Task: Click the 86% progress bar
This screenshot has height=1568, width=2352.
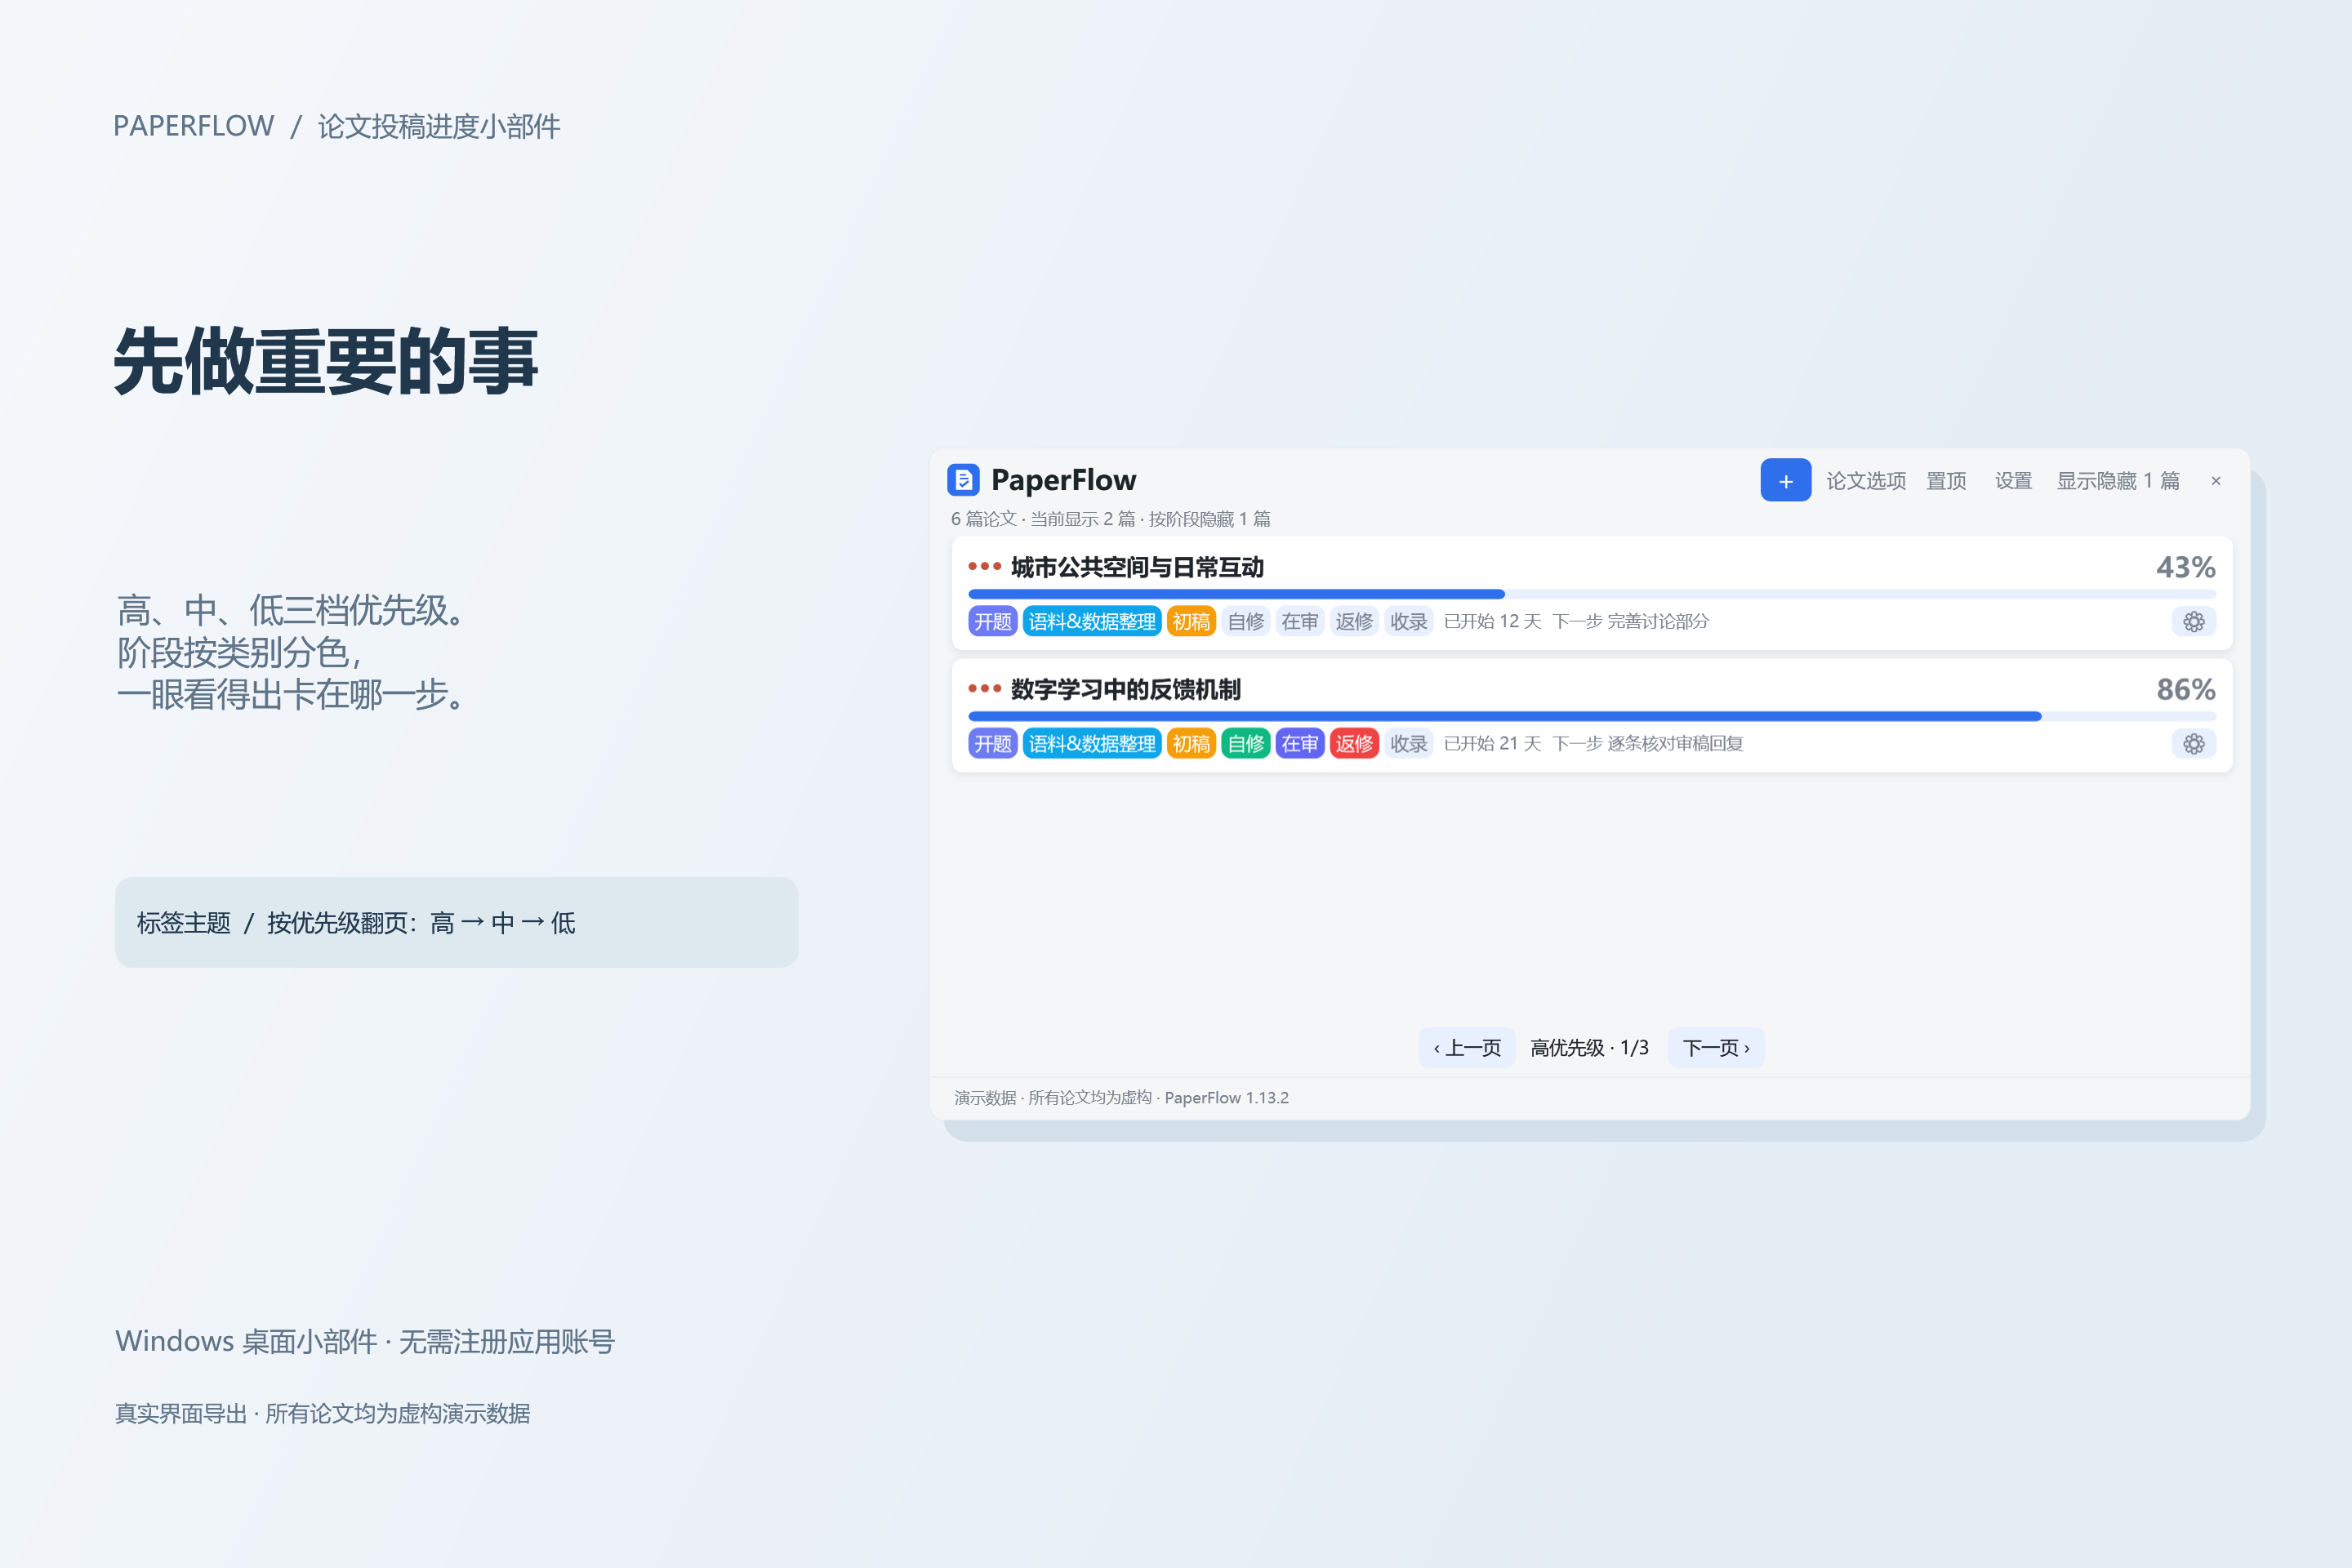Action: pyautogui.click(x=1592, y=717)
